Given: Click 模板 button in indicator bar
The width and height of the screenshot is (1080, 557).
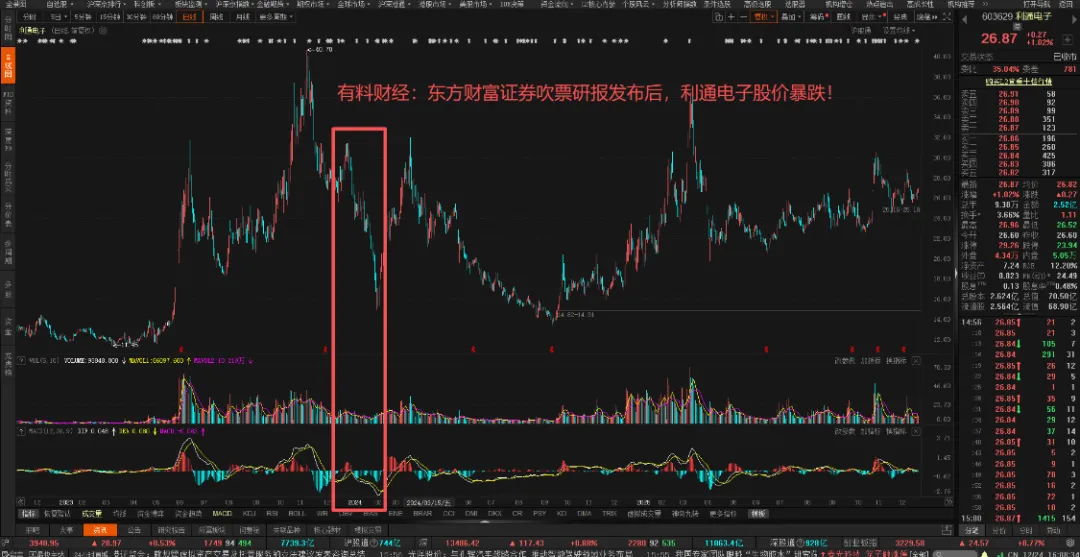Looking at the screenshot, I should (758, 513).
